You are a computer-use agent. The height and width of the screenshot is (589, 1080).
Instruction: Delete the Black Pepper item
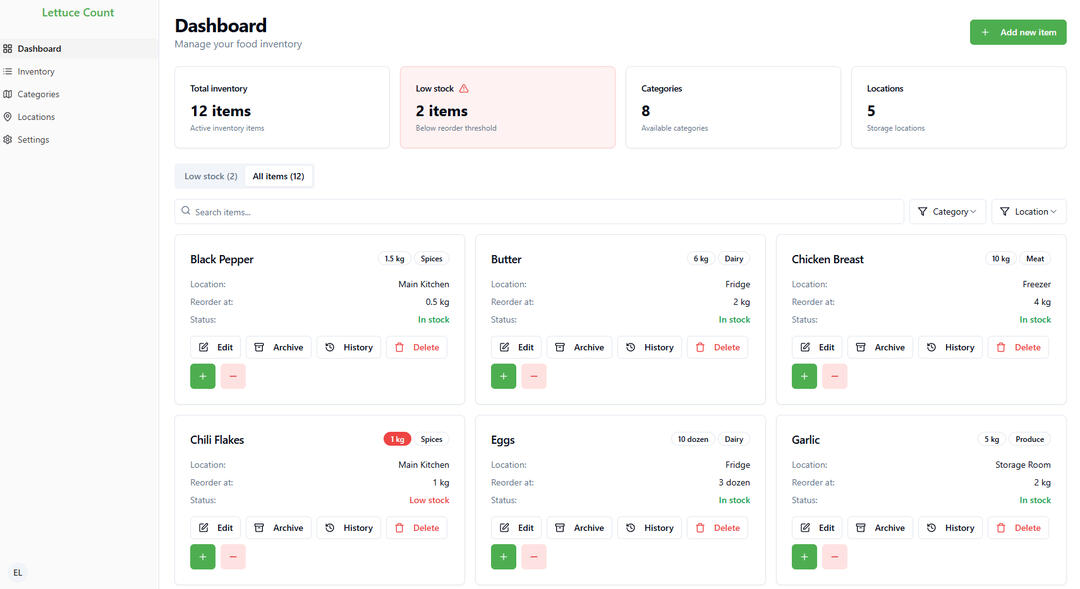[416, 347]
